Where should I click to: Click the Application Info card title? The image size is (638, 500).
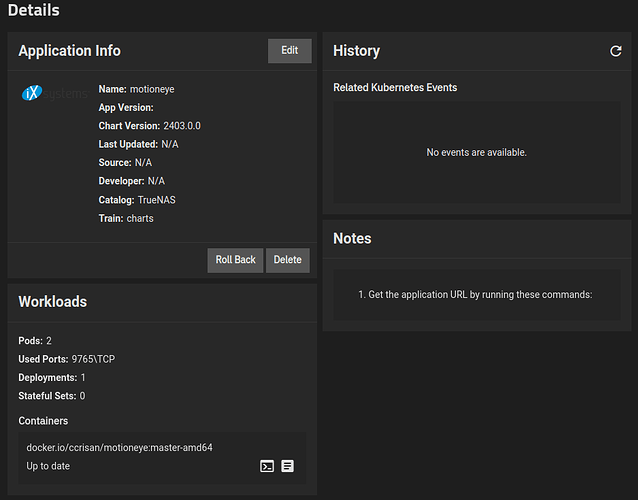tap(69, 51)
